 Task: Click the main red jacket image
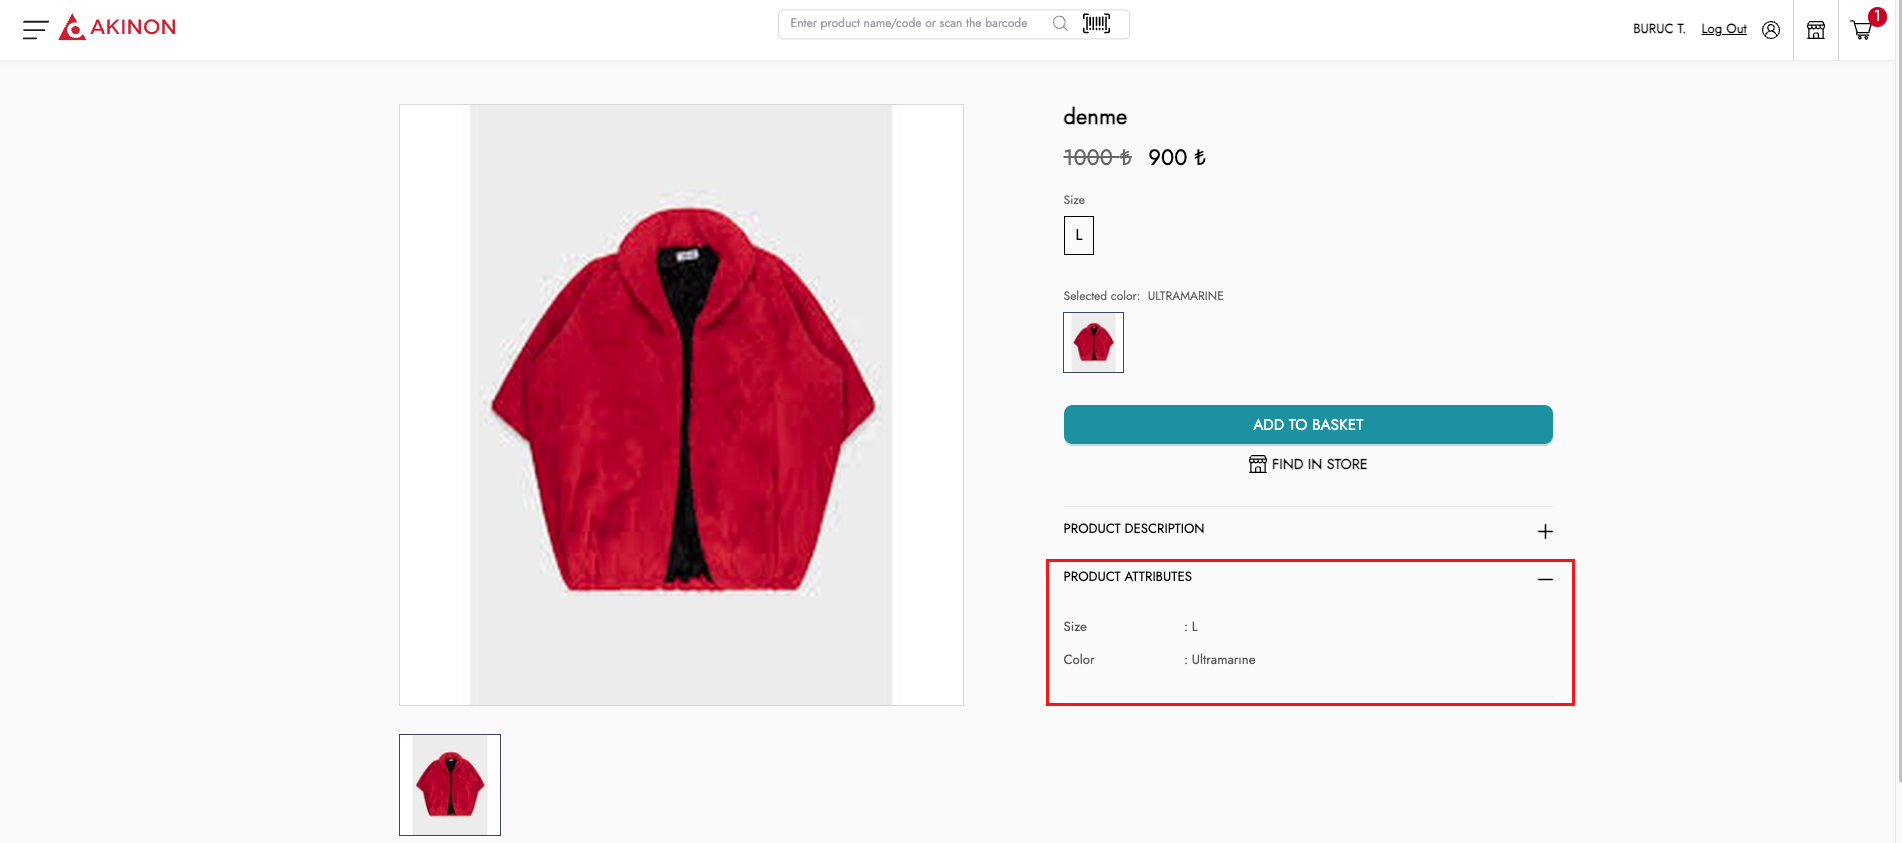(681, 404)
